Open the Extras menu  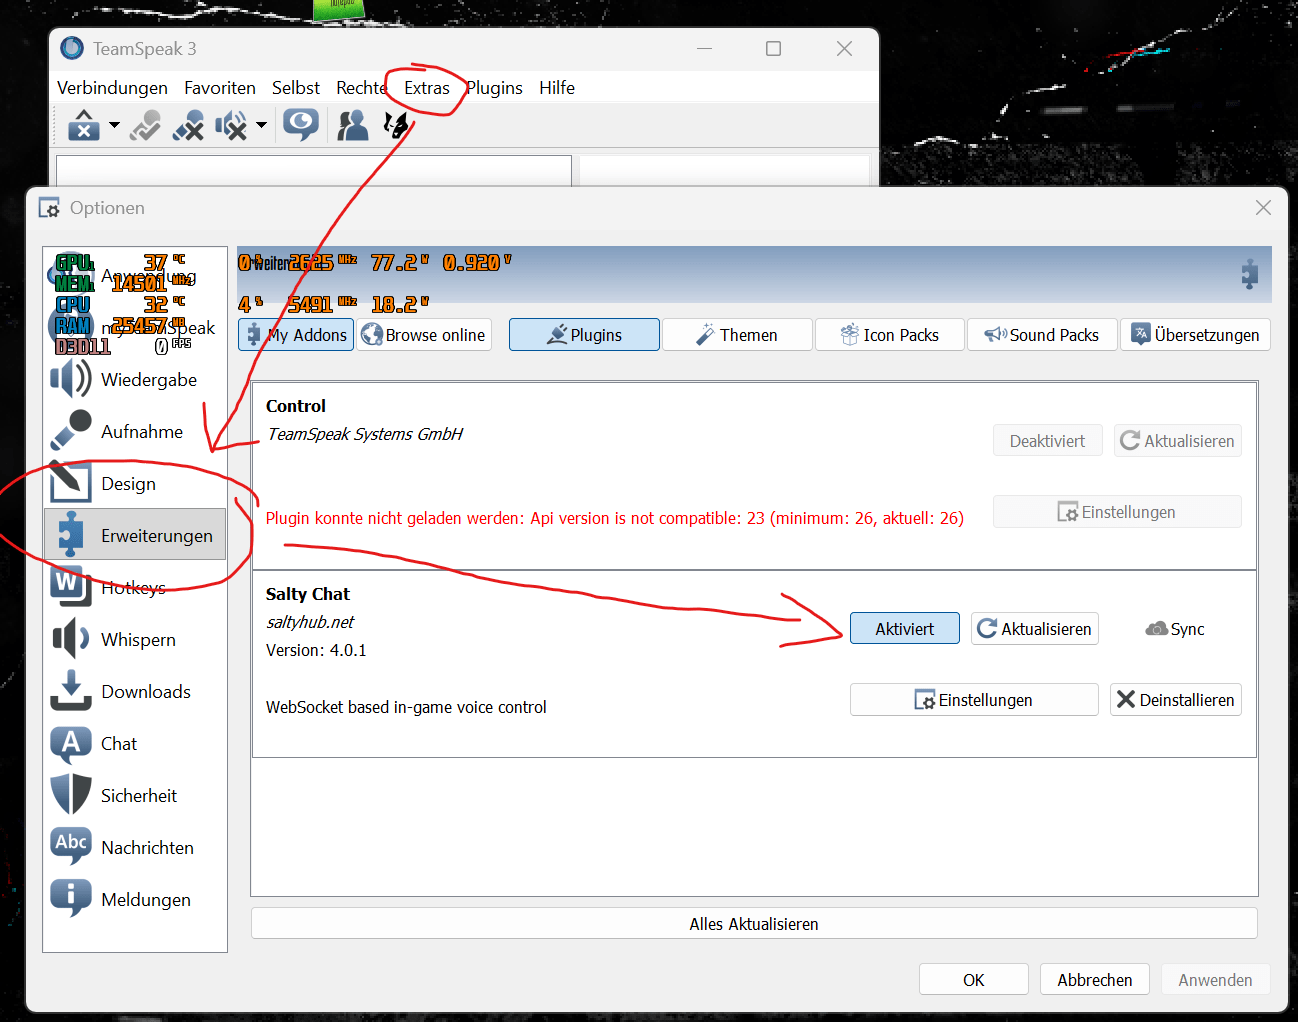tap(427, 88)
